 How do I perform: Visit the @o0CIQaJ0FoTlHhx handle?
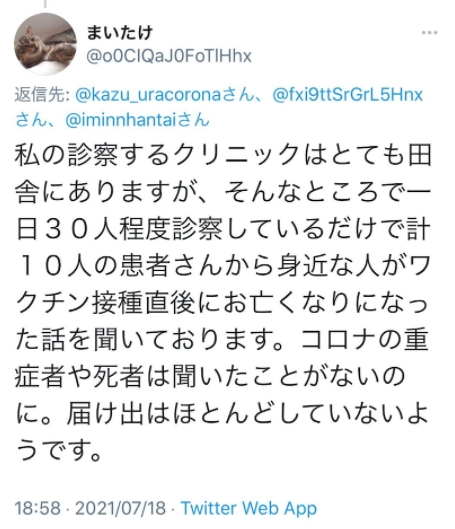pos(169,56)
